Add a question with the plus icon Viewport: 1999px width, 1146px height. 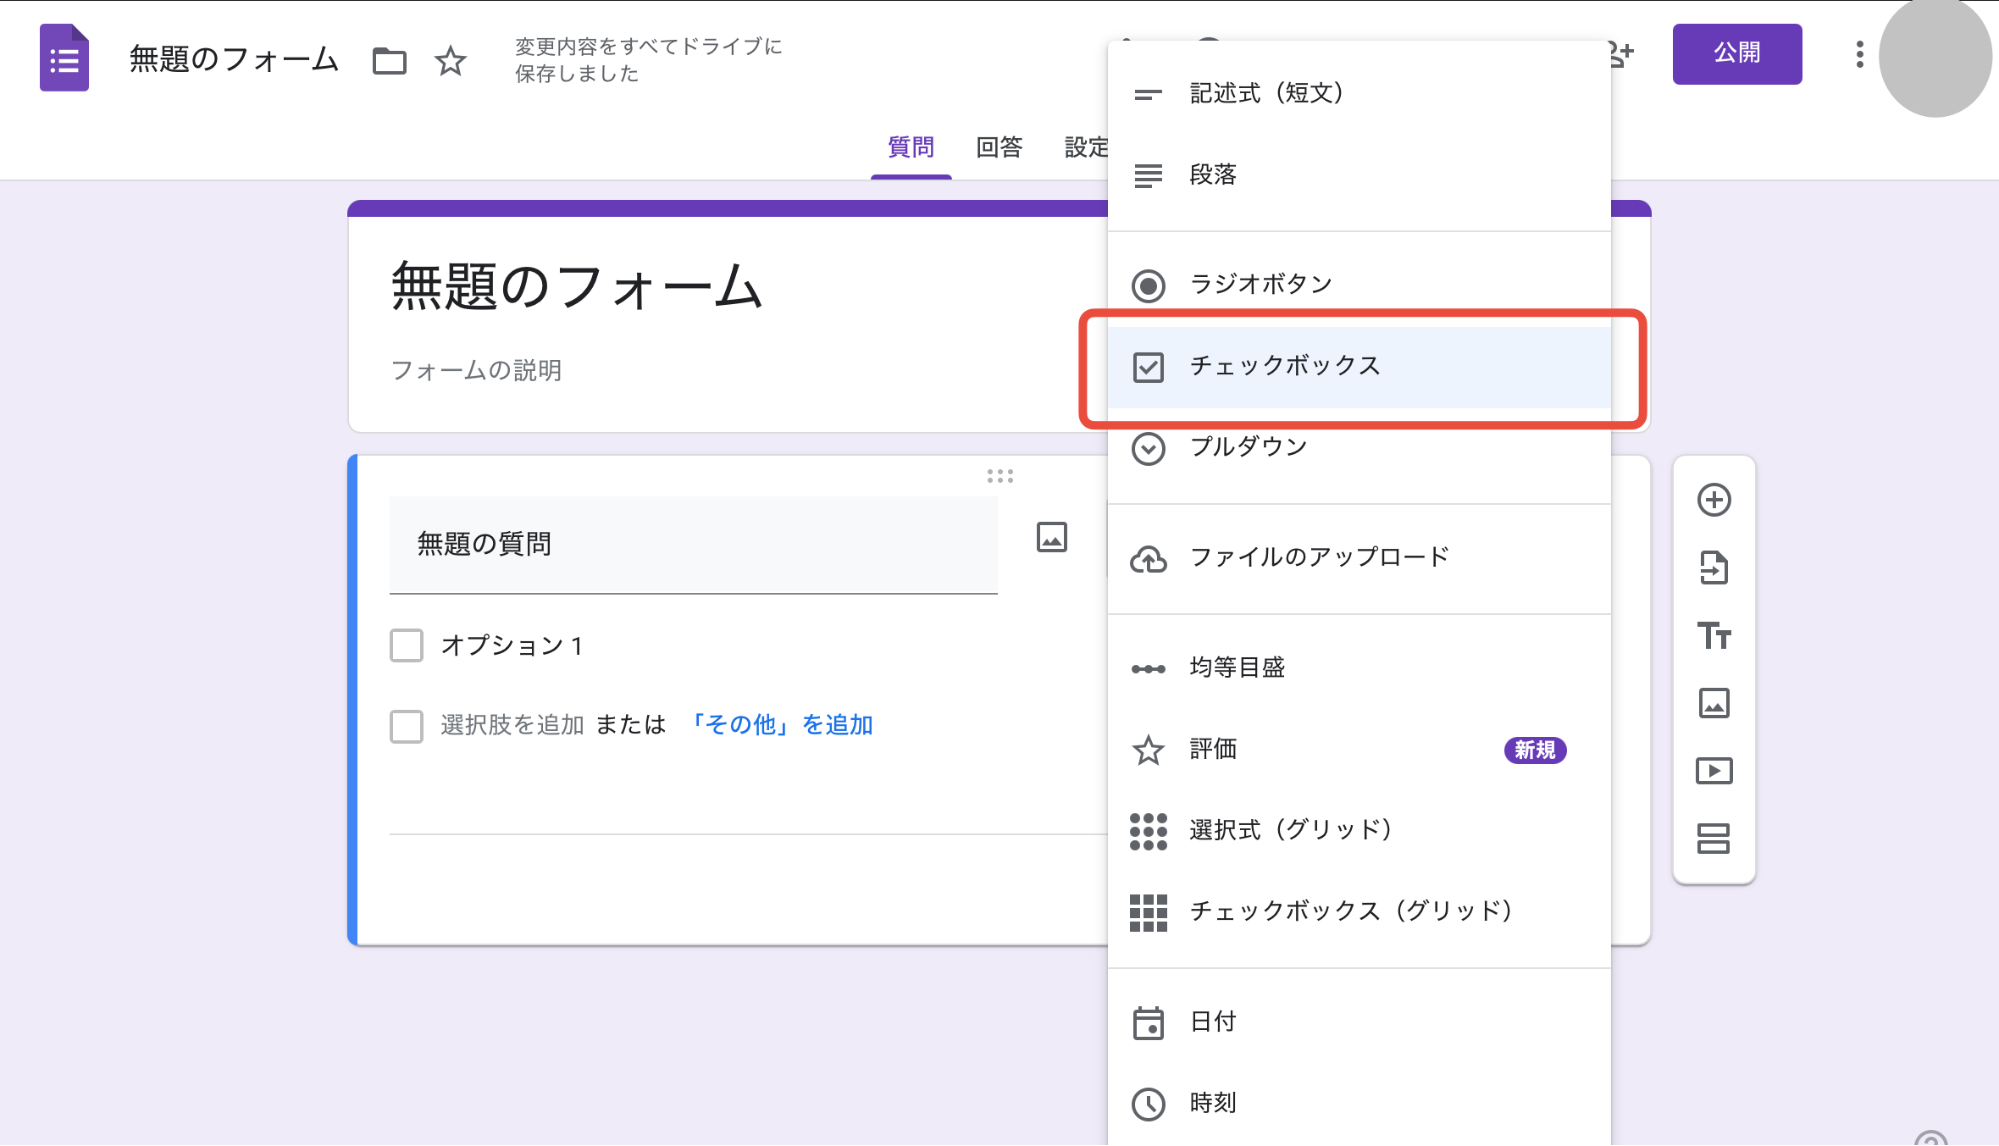pos(1714,500)
